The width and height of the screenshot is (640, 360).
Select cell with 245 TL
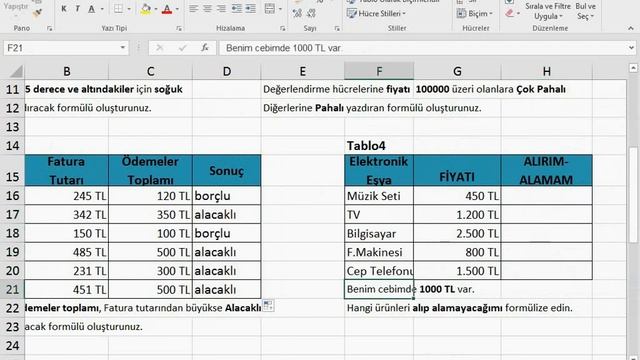click(x=67, y=196)
